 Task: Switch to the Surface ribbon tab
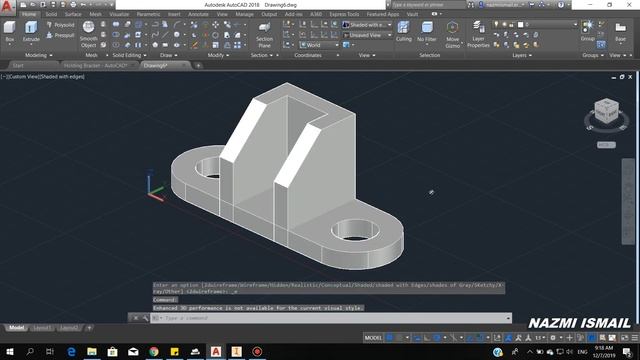click(73, 14)
